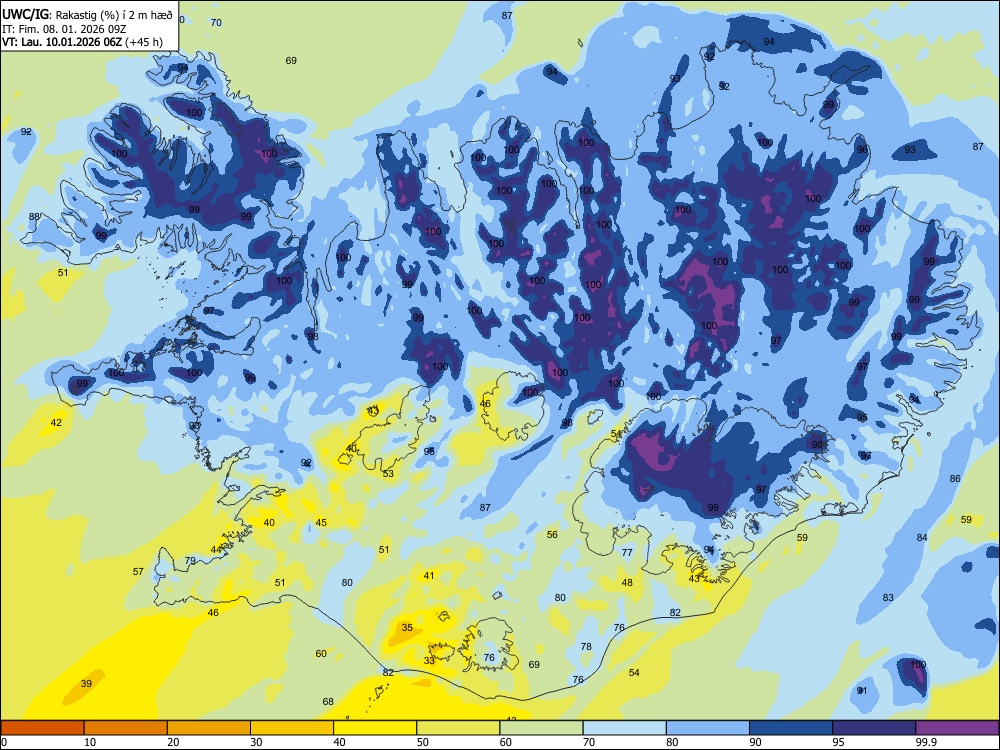
Task: Select the light blue 80–90 legend swatch
Action: pyautogui.click(x=708, y=728)
